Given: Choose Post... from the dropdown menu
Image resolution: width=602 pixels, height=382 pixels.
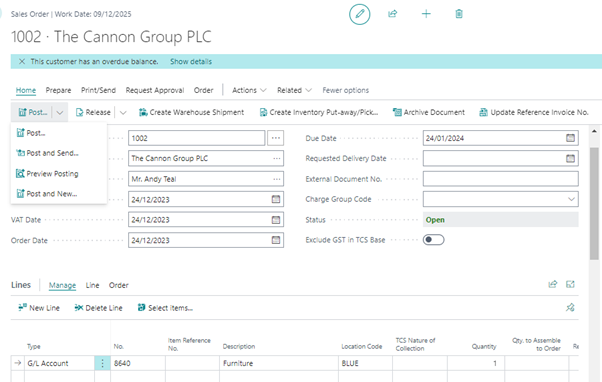Looking at the screenshot, I should point(58,133).
